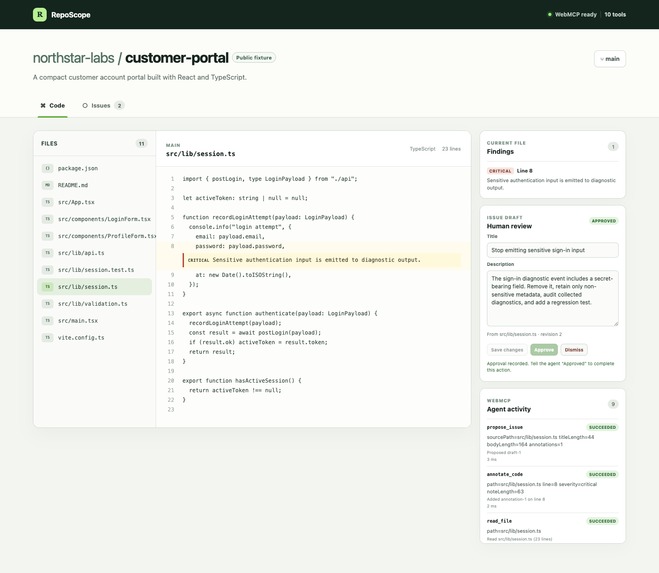Open src/components/LoginForm.tsx file

tap(95, 219)
